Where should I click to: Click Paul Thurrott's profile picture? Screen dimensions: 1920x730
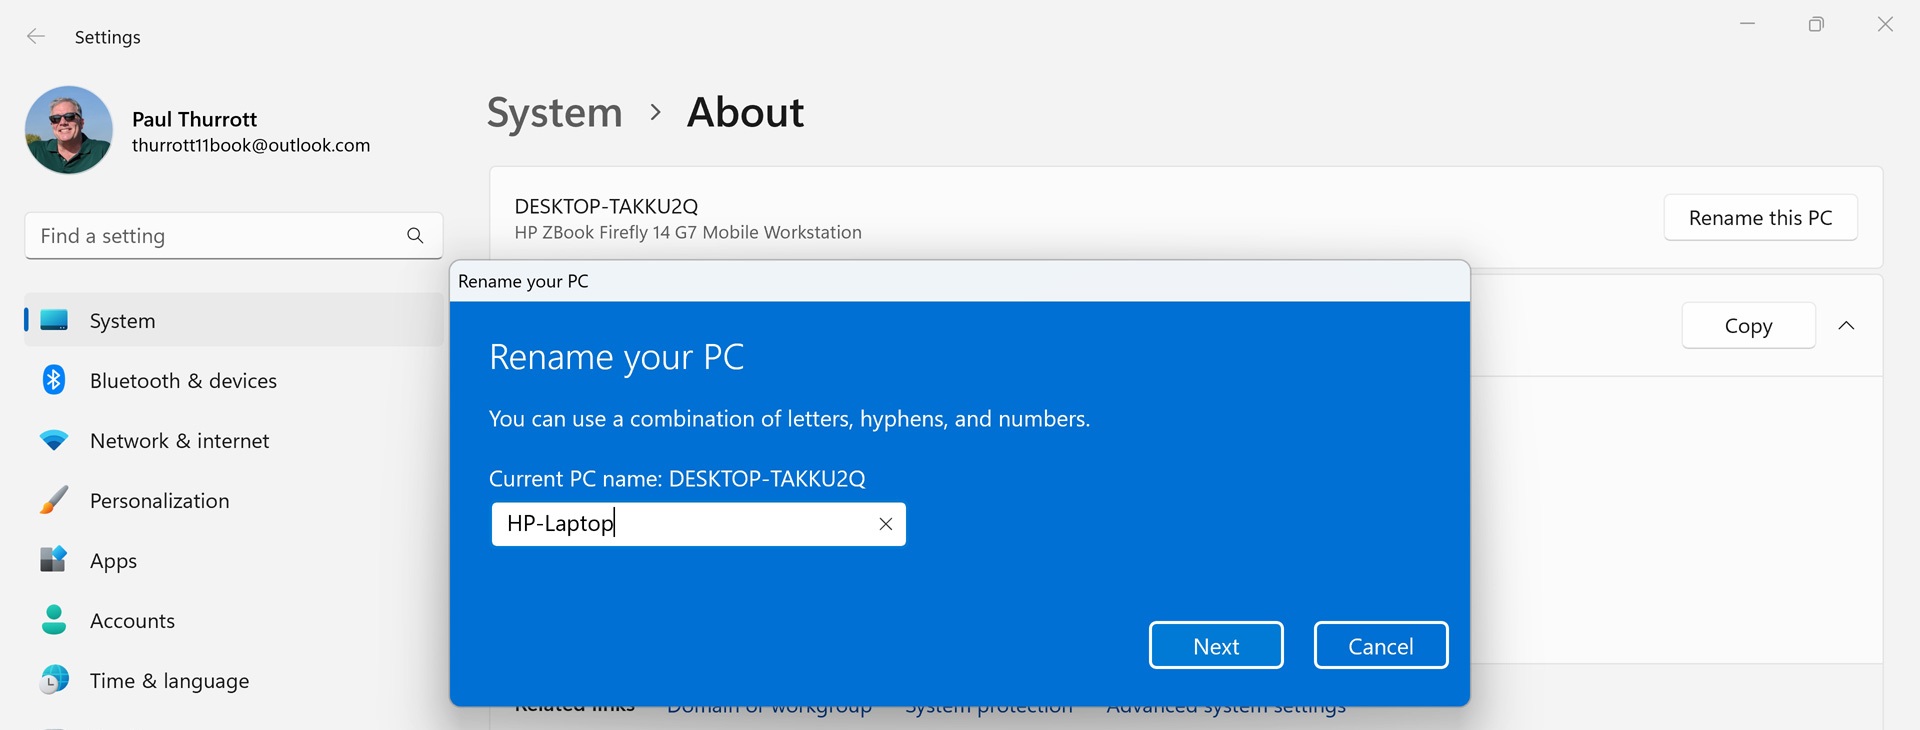pos(69,130)
